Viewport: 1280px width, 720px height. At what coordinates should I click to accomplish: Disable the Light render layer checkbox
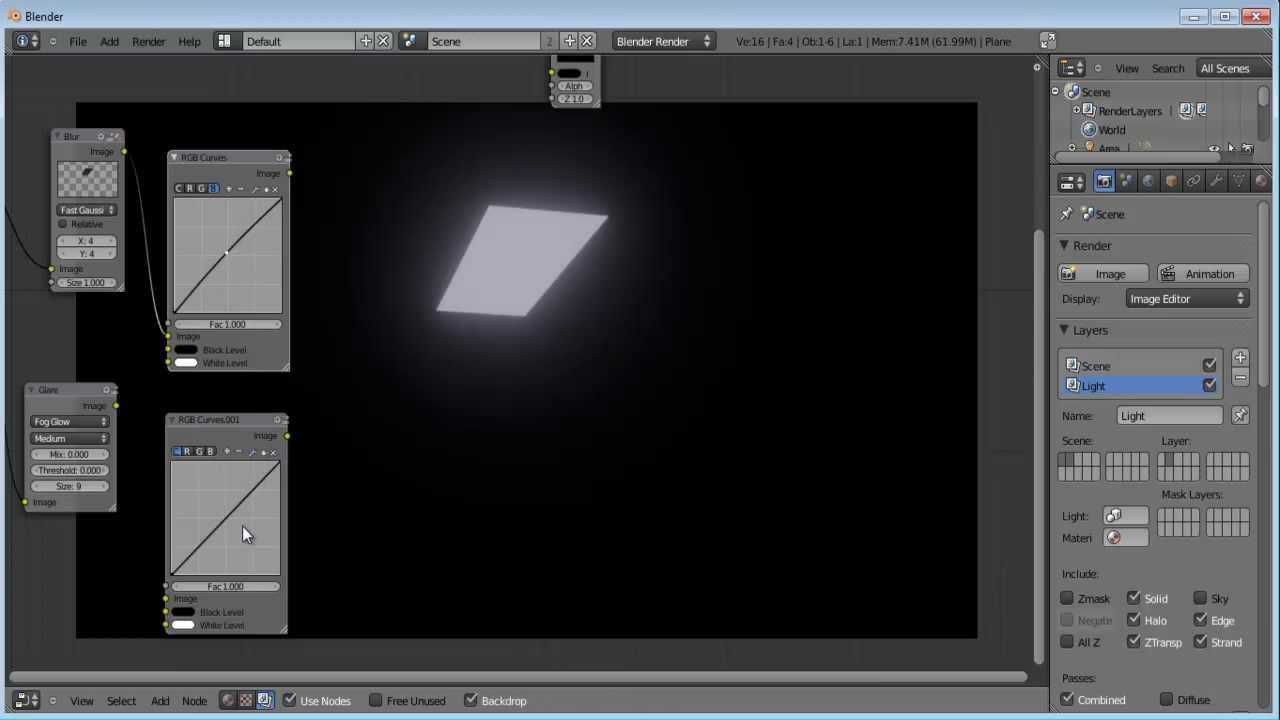pos(1210,385)
